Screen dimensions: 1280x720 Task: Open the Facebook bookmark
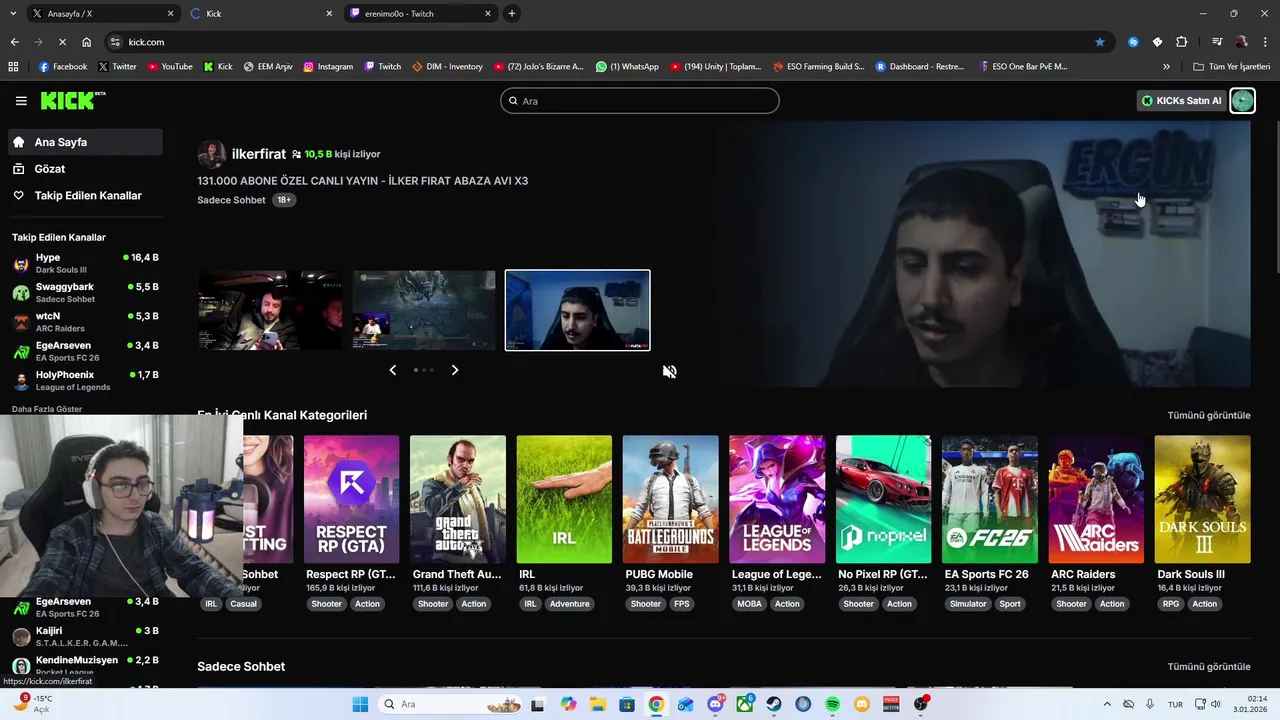click(x=62, y=67)
